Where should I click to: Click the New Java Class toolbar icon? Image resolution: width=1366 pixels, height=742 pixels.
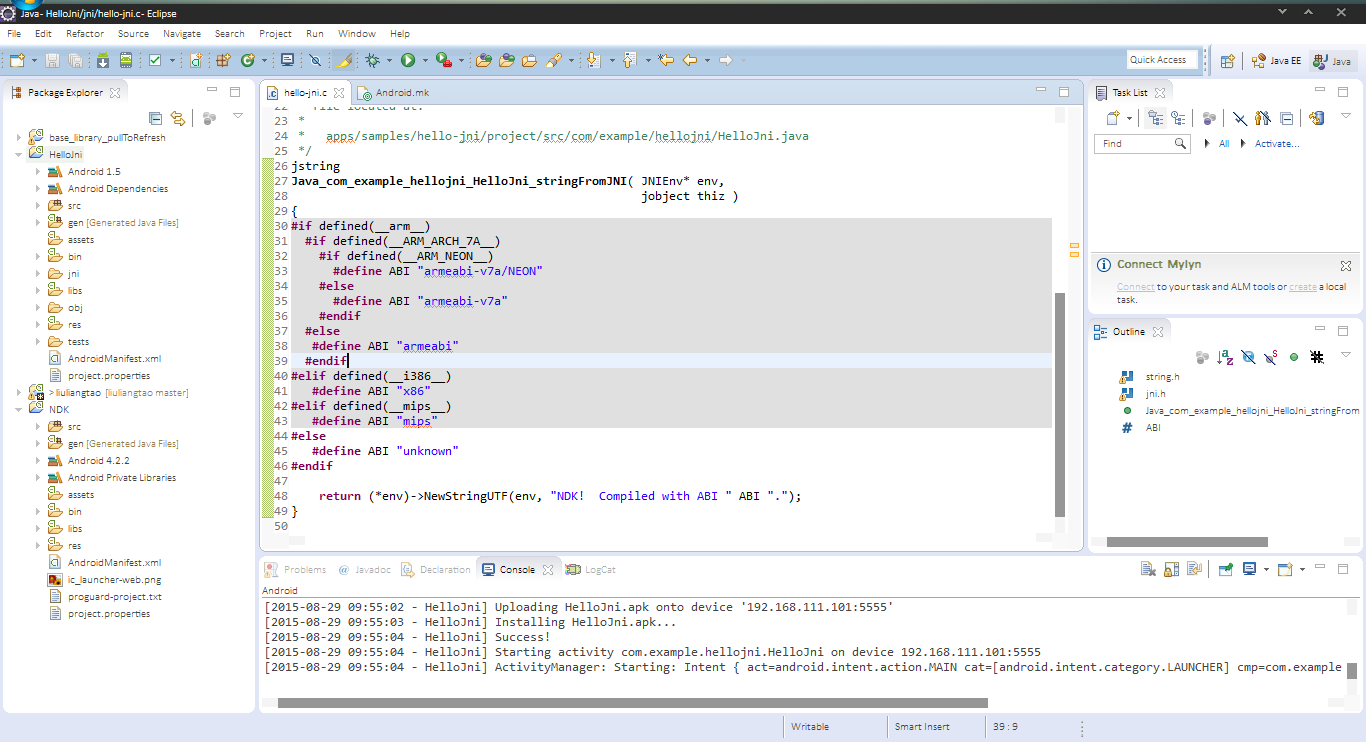pos(247,60)
